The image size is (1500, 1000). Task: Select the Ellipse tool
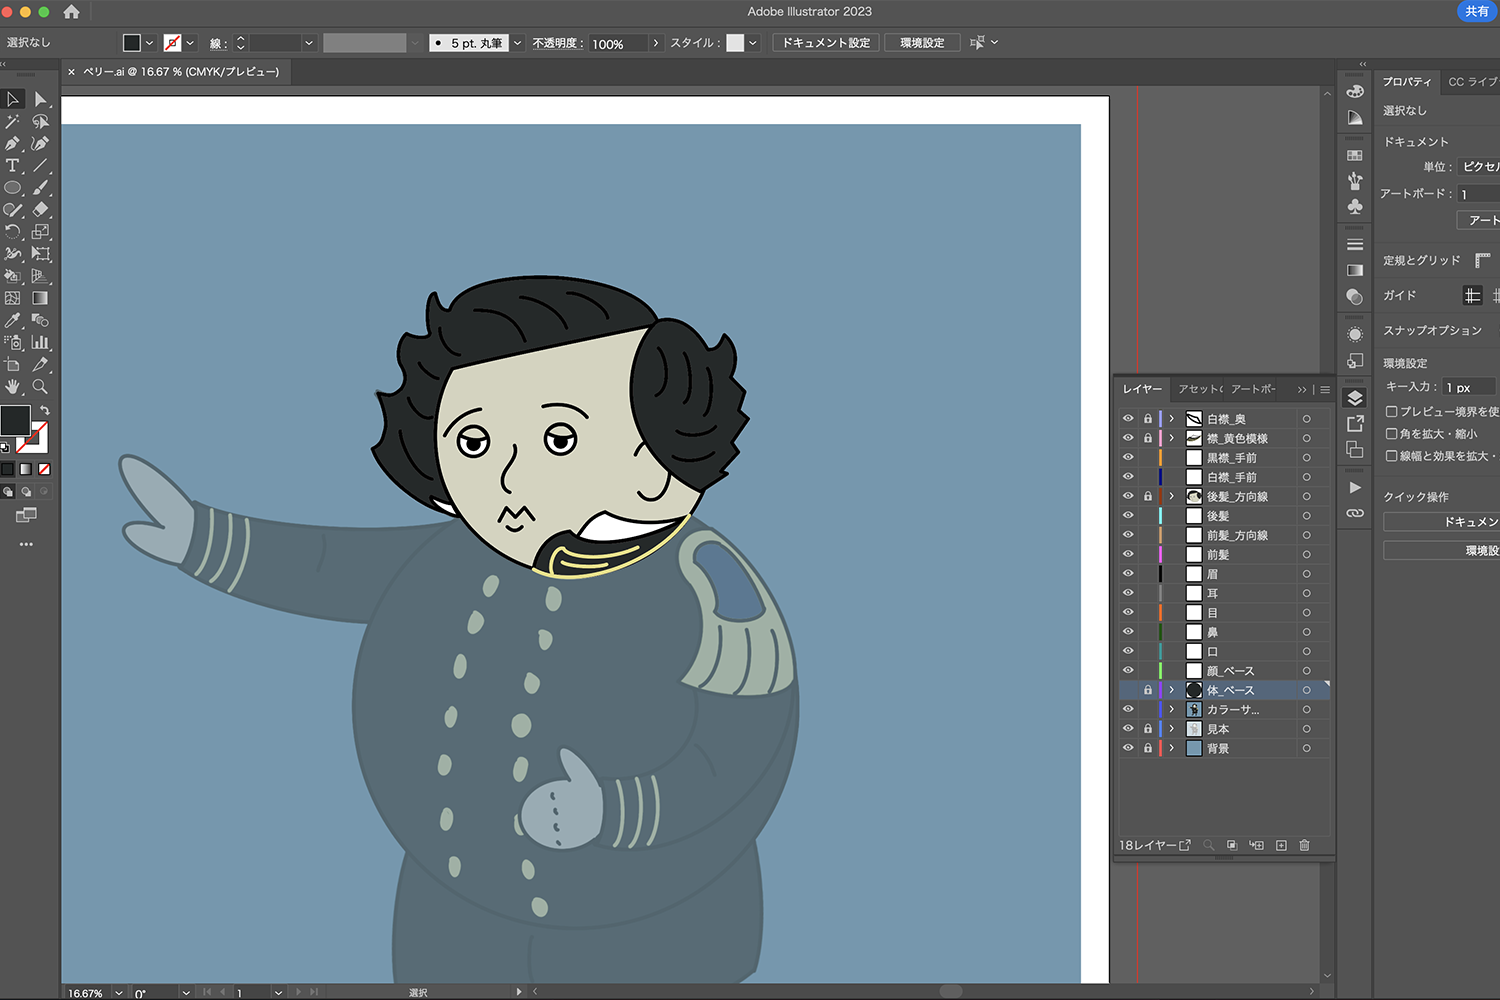click(13, 187)
